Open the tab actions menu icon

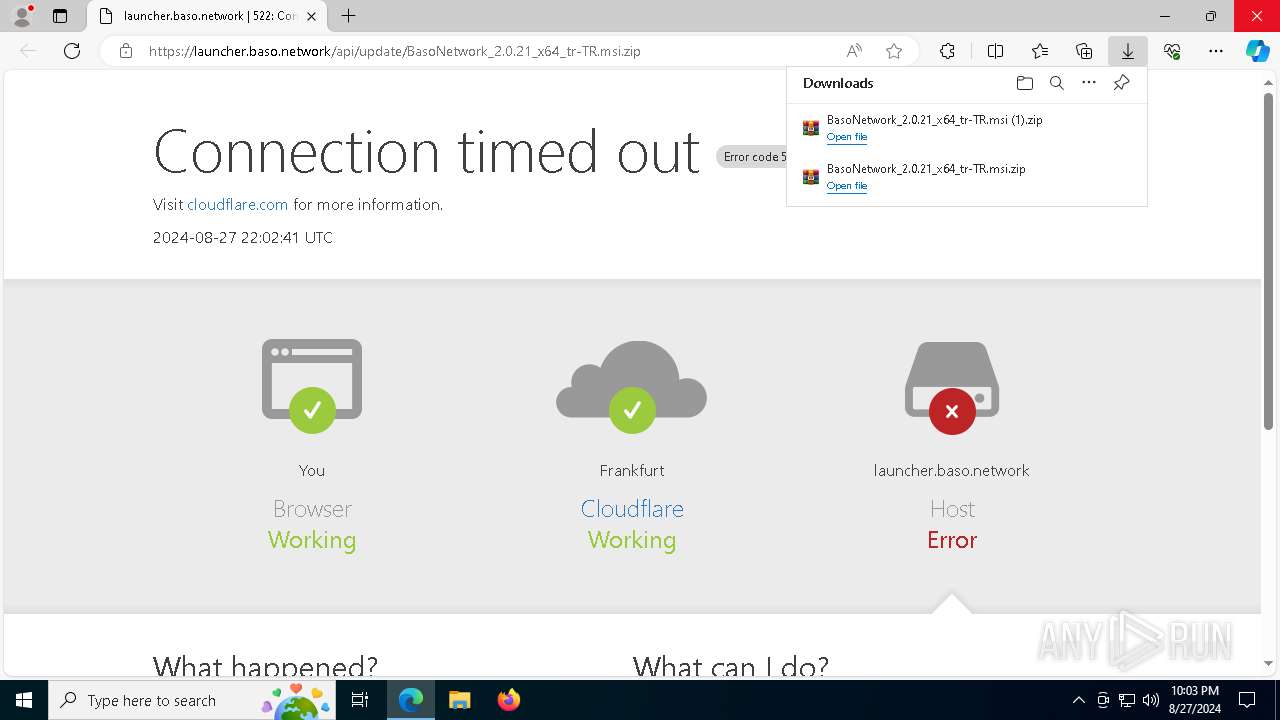pos(60,16)
